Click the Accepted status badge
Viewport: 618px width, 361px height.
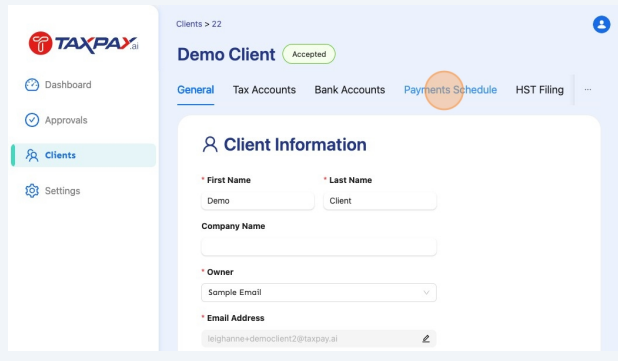coord(309,54)
